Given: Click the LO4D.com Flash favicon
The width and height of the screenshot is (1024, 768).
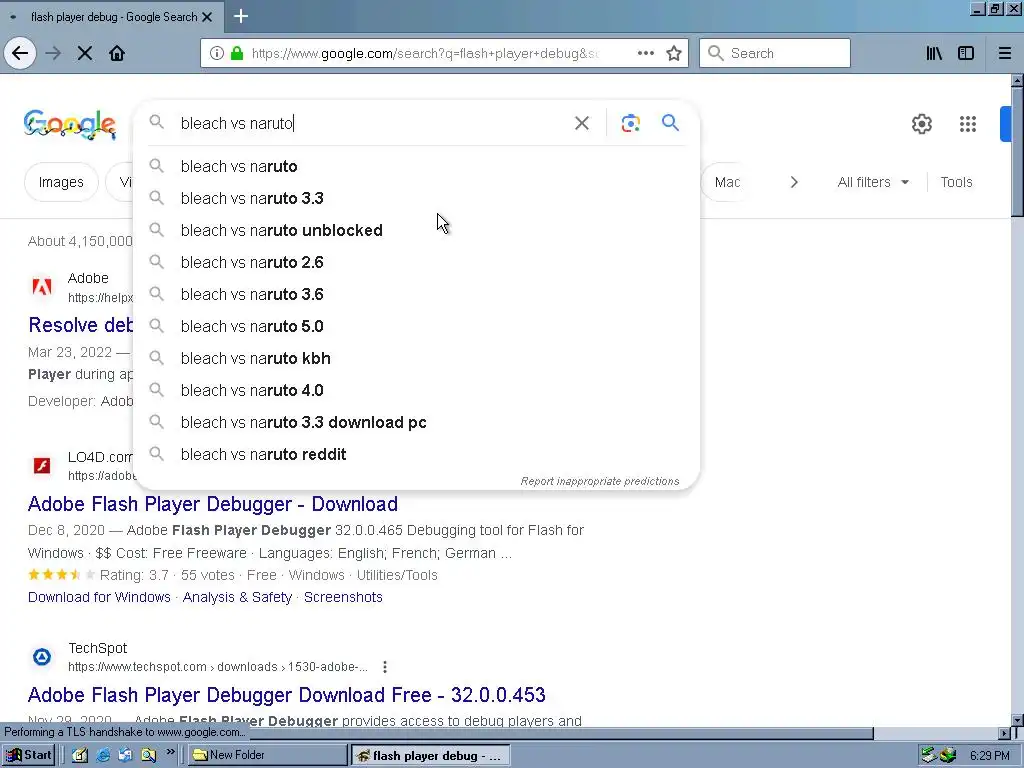Looking at the screenshot, I should pos(42,466).
